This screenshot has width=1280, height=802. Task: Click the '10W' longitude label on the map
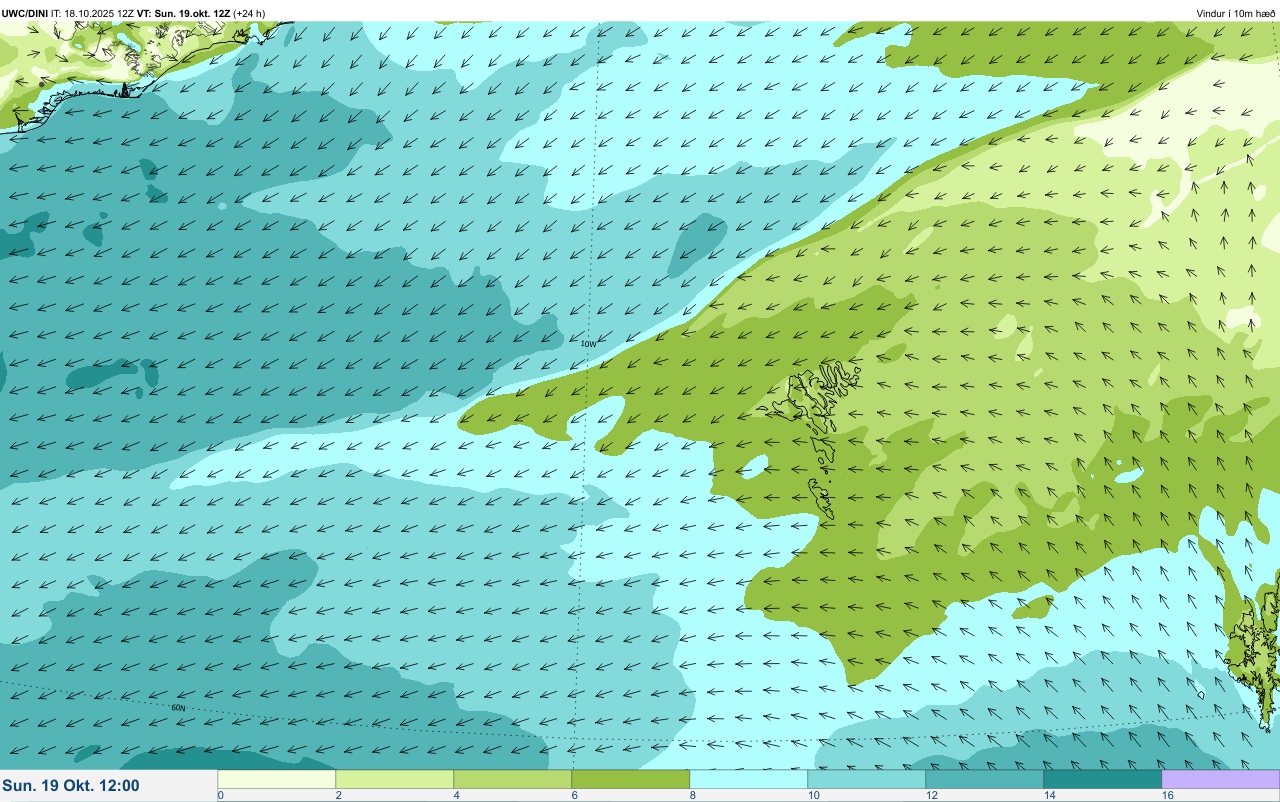click(589, 344)
